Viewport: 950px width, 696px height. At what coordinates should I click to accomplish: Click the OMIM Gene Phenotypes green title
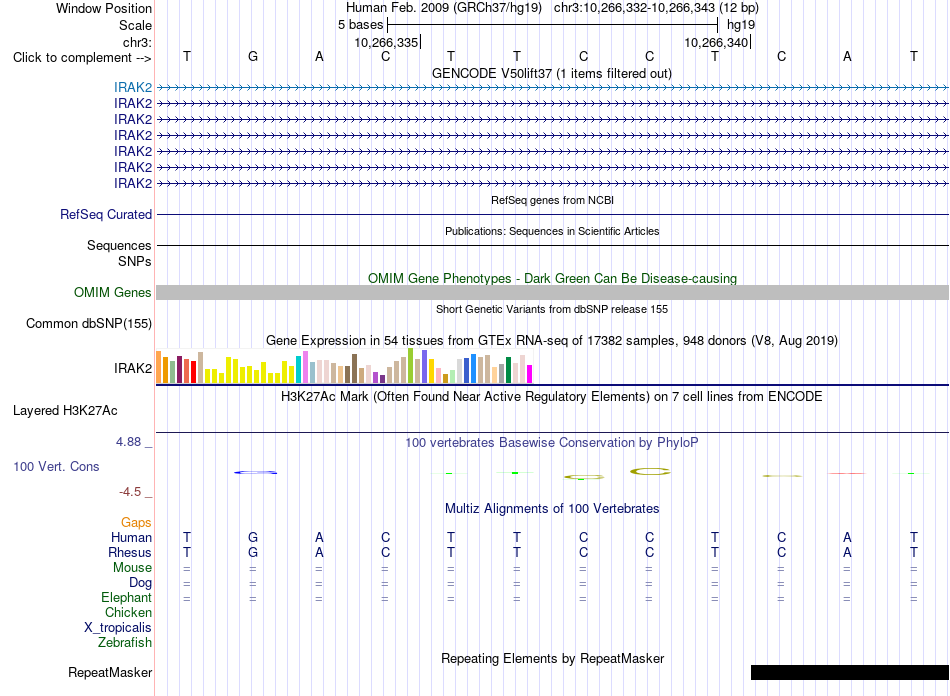553,278
